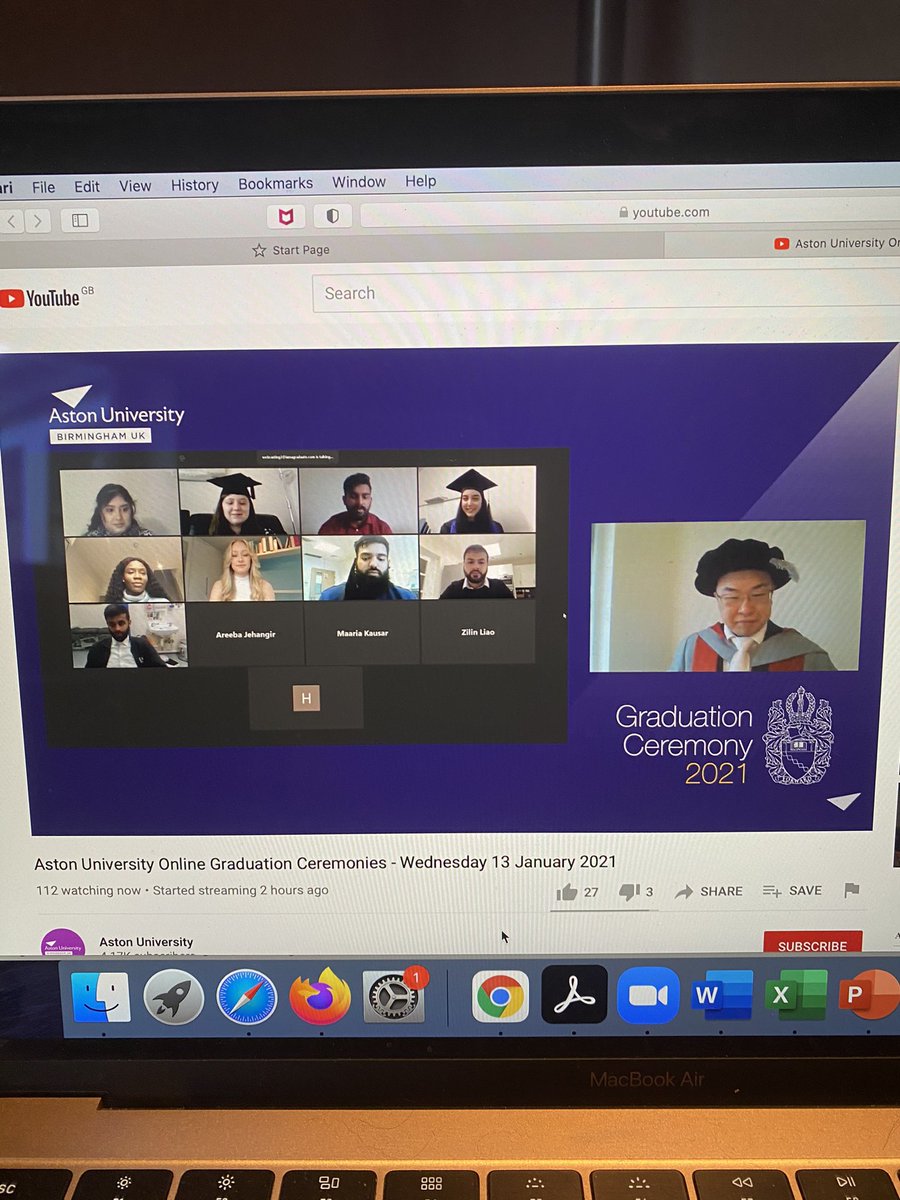This screenshot has width=900, height=1200.
Task: Open the File menu
Action: coord(43,187)
